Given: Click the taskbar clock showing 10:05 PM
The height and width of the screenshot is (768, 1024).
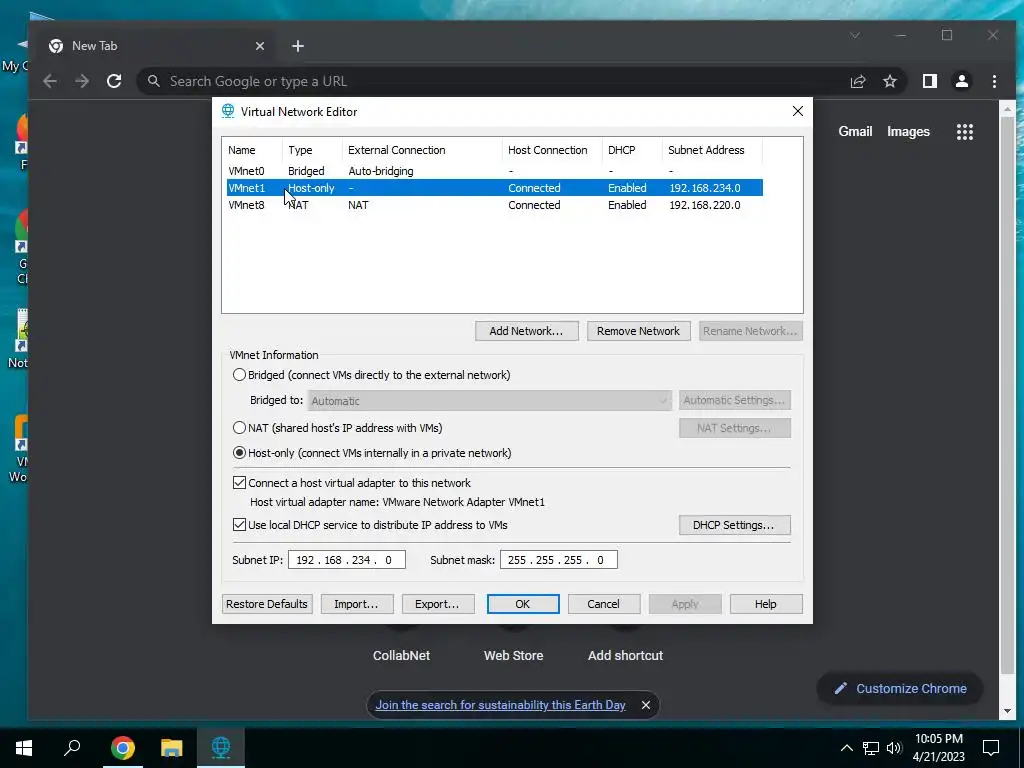Looking at the screenshot, I should (x=938, y=748).
